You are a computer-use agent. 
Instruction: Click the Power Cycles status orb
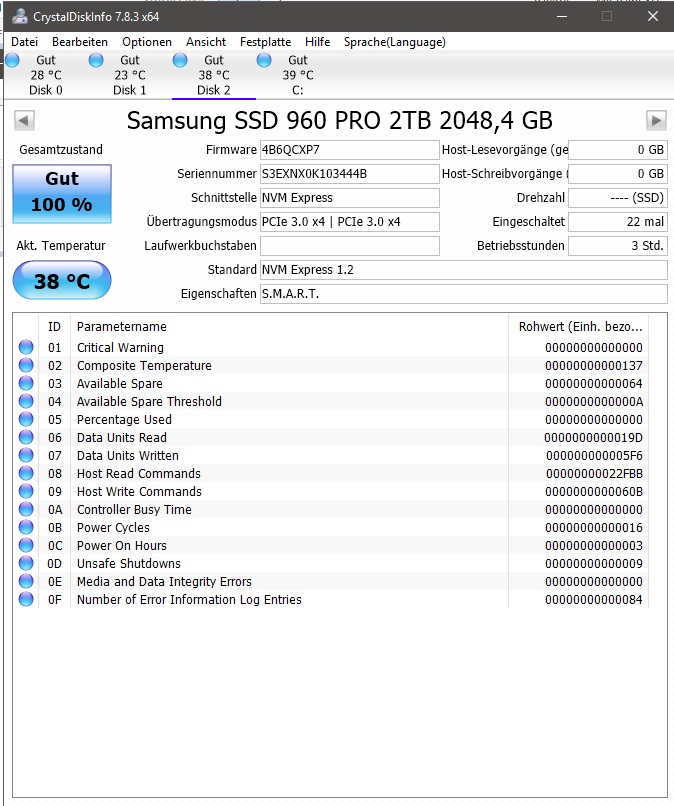(26, 527)
